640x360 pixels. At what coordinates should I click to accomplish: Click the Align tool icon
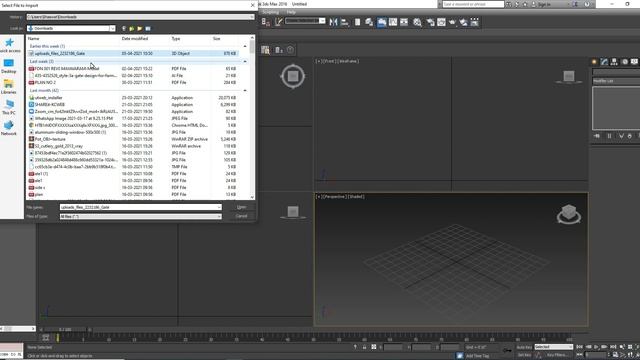tap(345, 22)
